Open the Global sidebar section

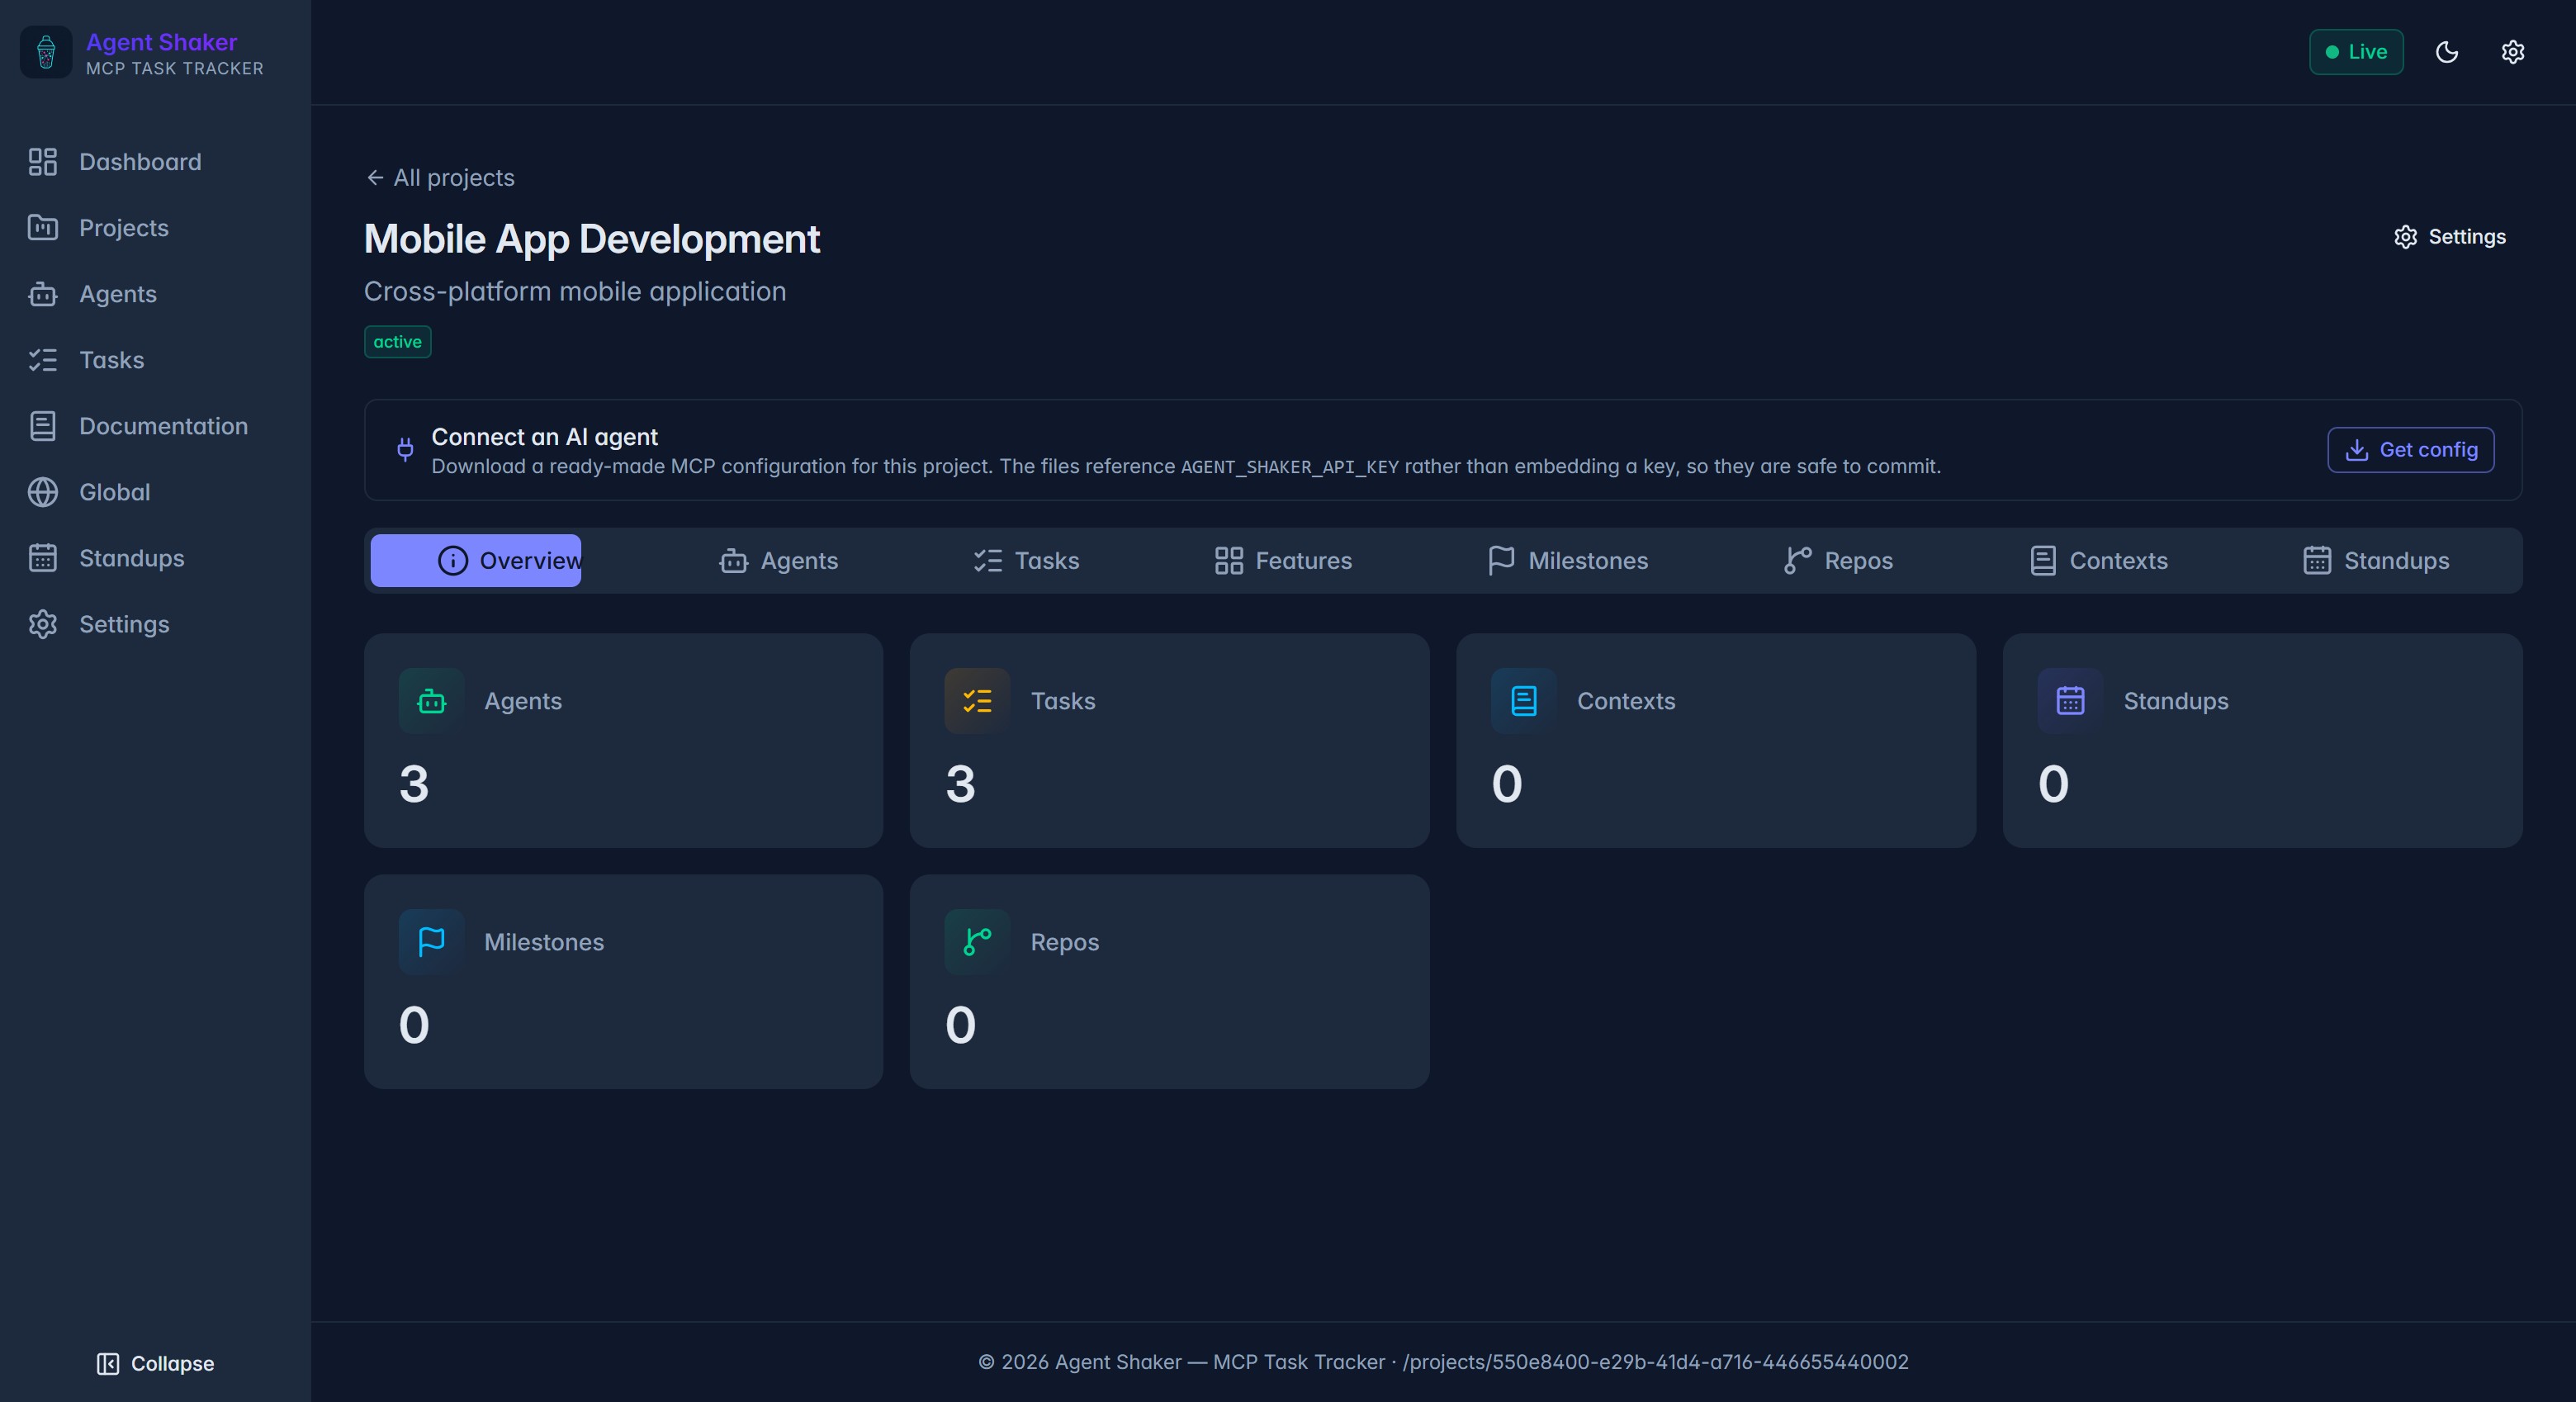click(155, 492)
